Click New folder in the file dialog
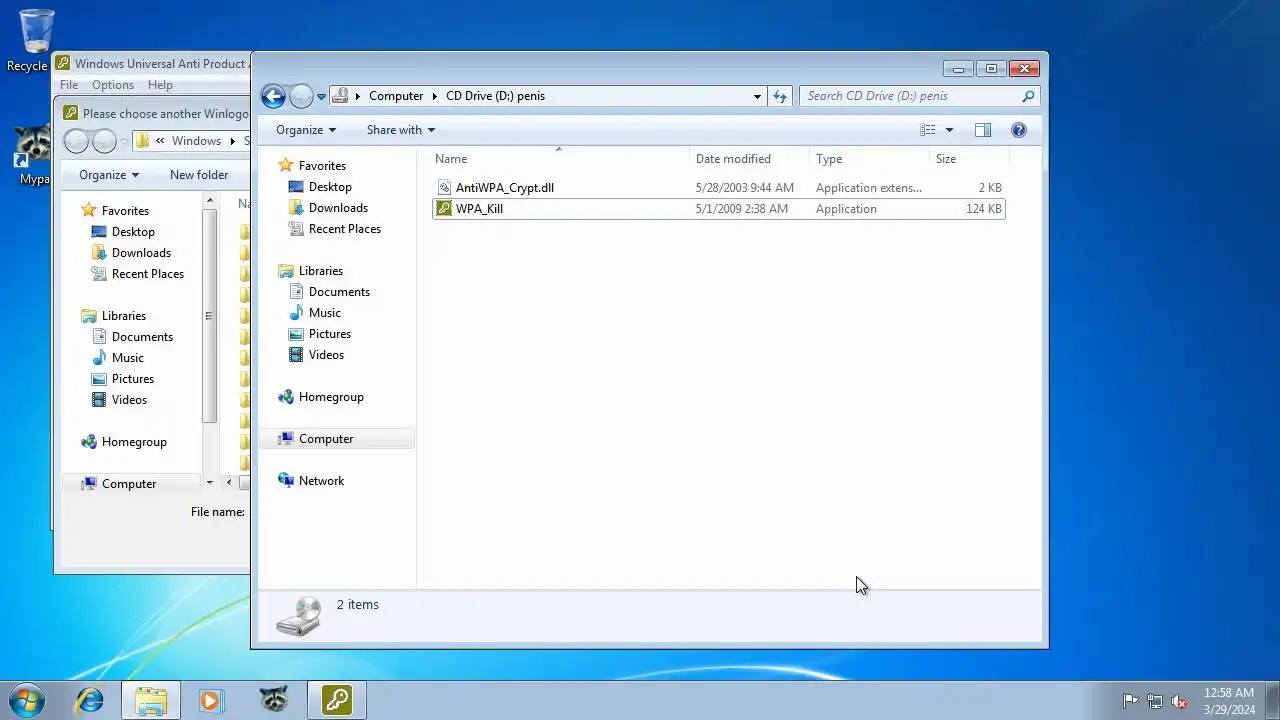Image resolution: width=1280 pixels, height=720 pixels. 199,175
